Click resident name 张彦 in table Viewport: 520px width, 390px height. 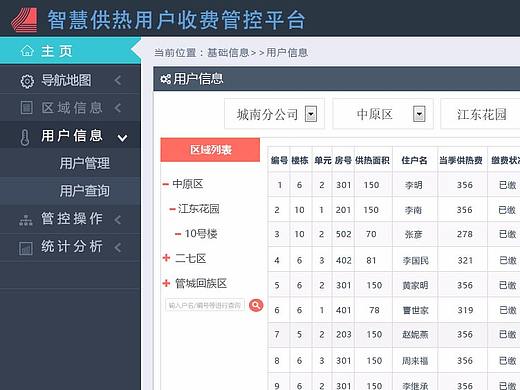click(413, 234)
